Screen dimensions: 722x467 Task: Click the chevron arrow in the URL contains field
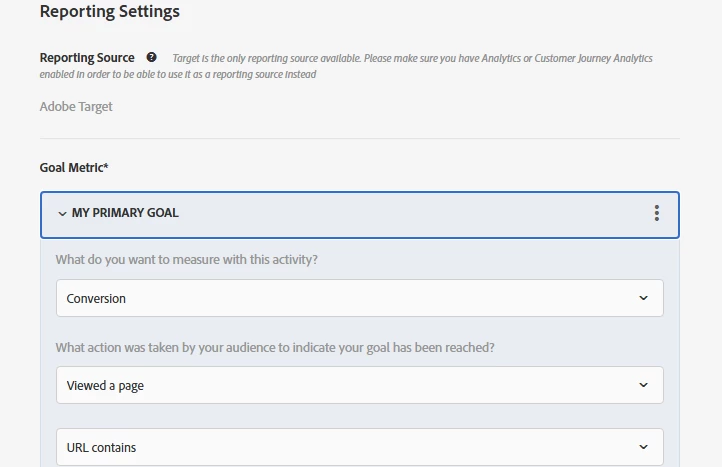[643, 447]
